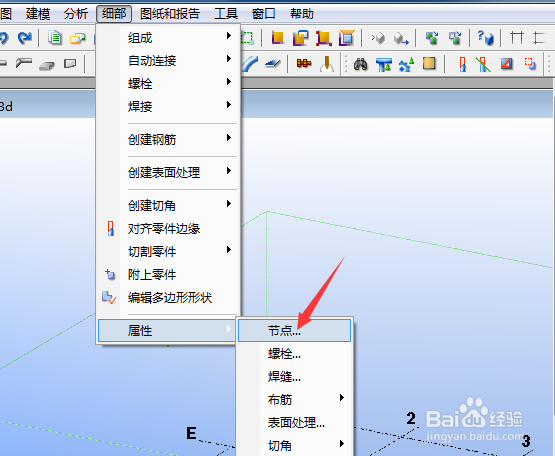The image size is (555, 456).
Task: Choose 编辑多边形形状 from the menu
Action: 168,297
